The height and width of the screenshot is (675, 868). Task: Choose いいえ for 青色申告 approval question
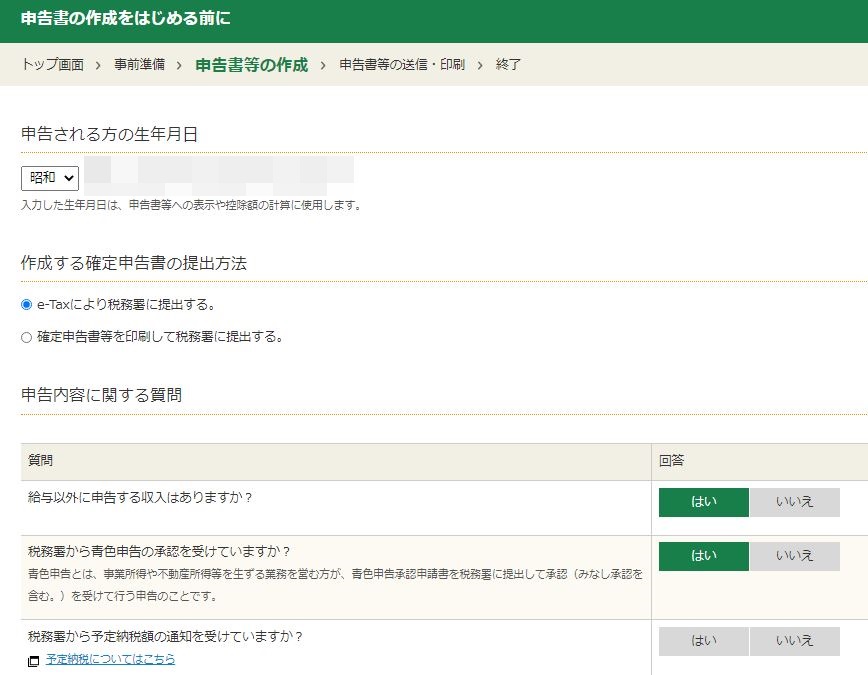click(794, 556)
